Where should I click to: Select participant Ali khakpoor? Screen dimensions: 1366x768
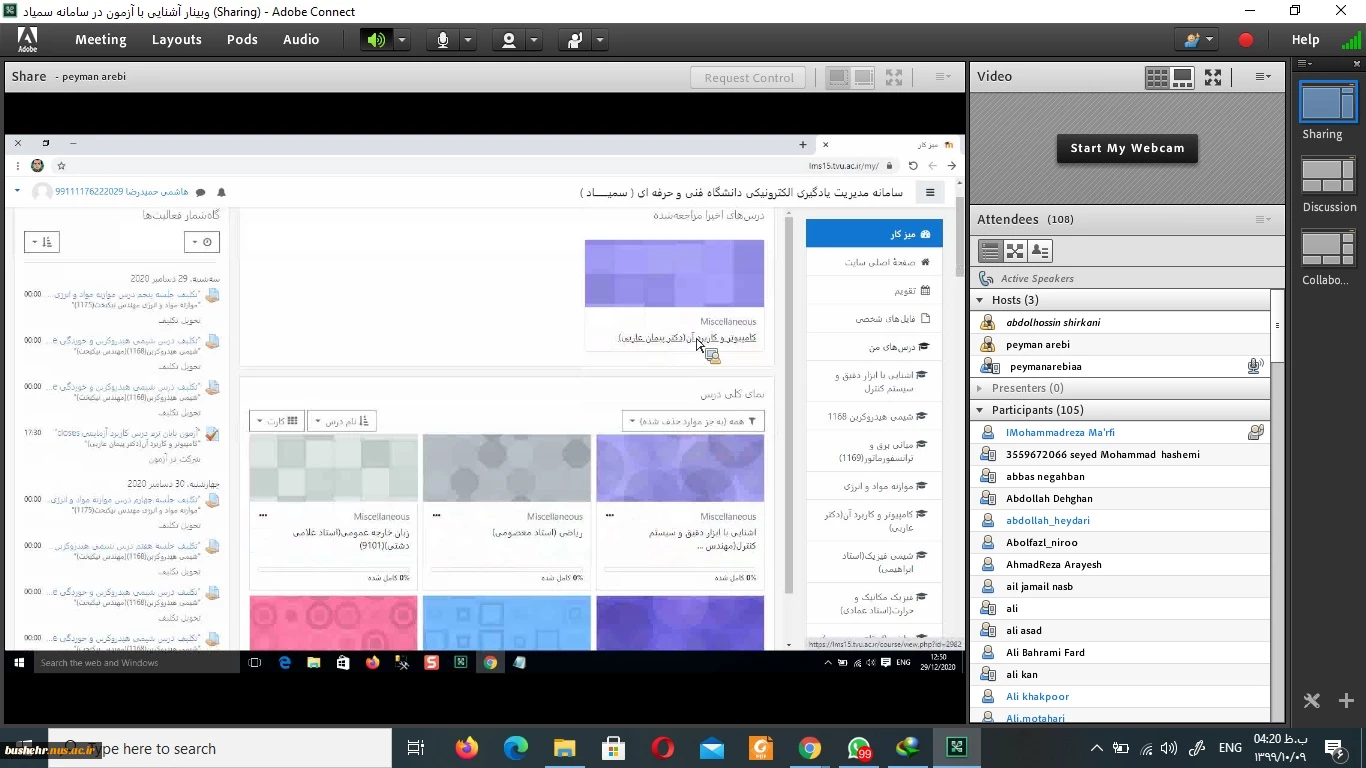1120,696
